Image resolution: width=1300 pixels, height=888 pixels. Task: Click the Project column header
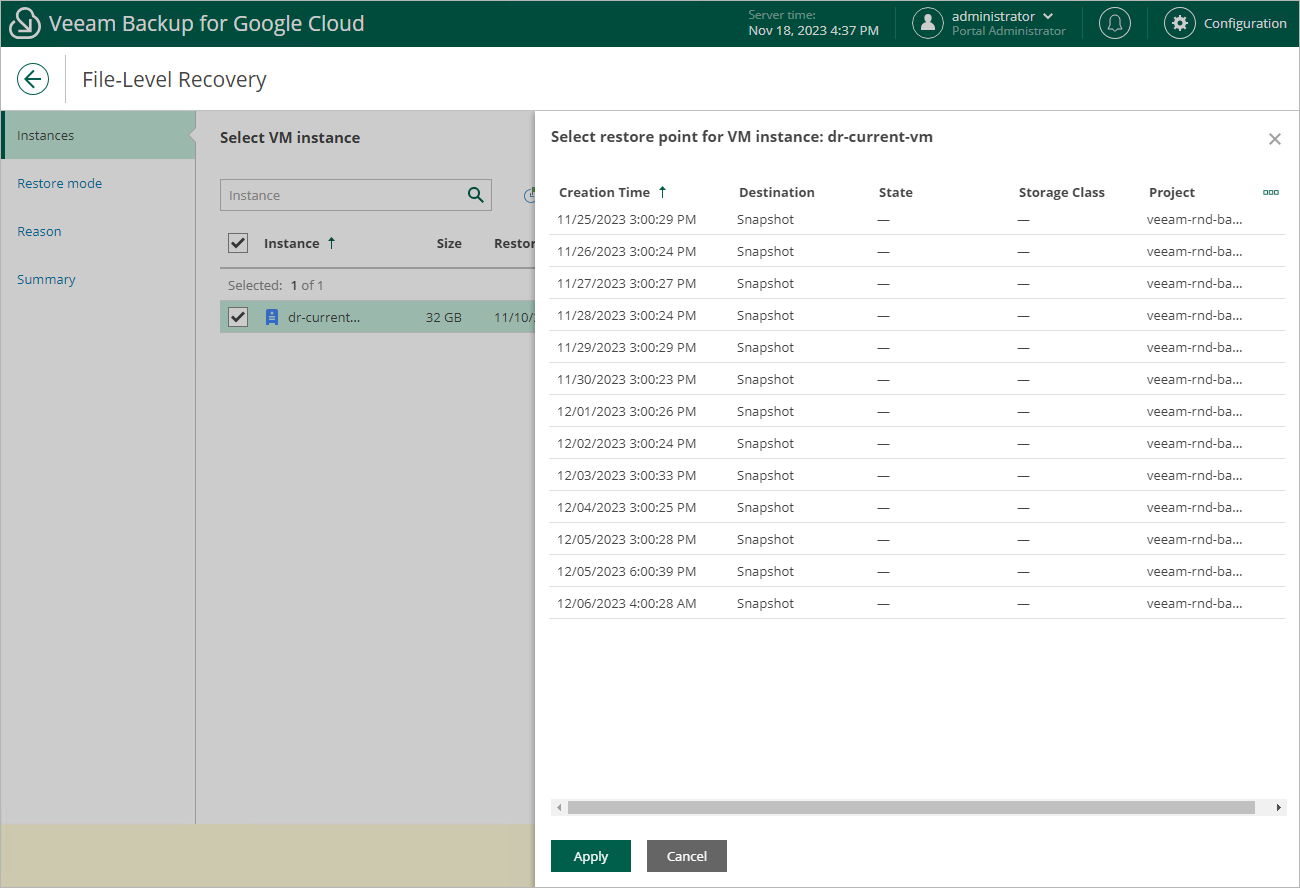click(x=1172, y=192)
